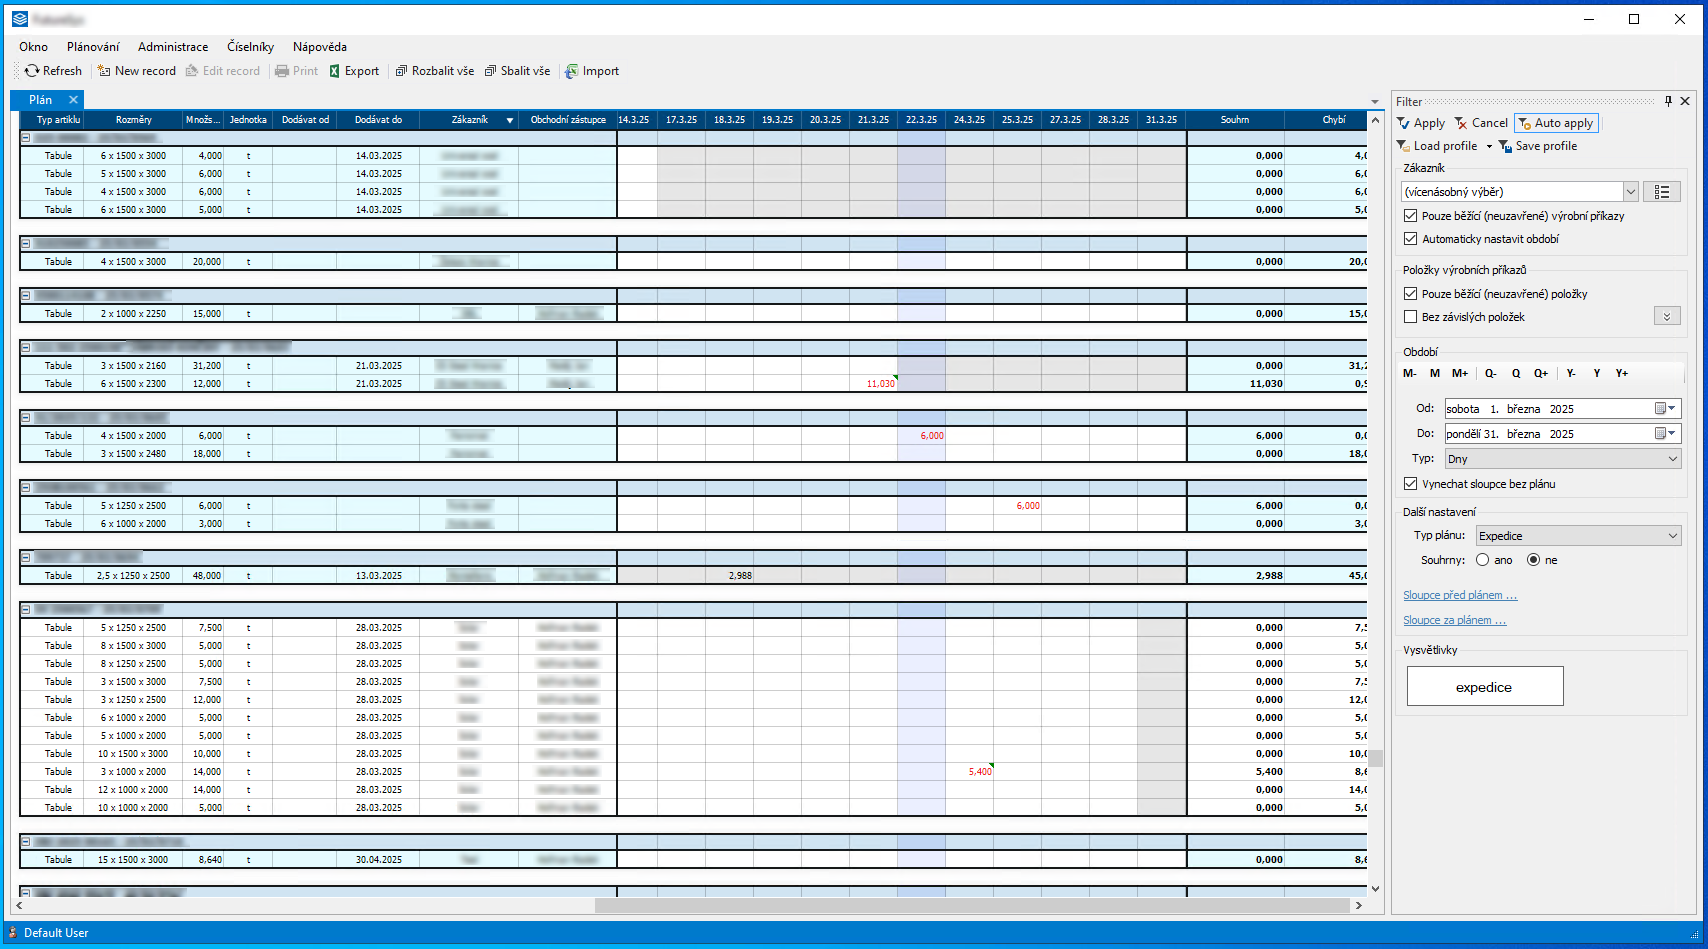Collapse all rows with Sbalit vše
Image resolution: width=1708 pixels, height=949 pixels.
pos(490,71)
